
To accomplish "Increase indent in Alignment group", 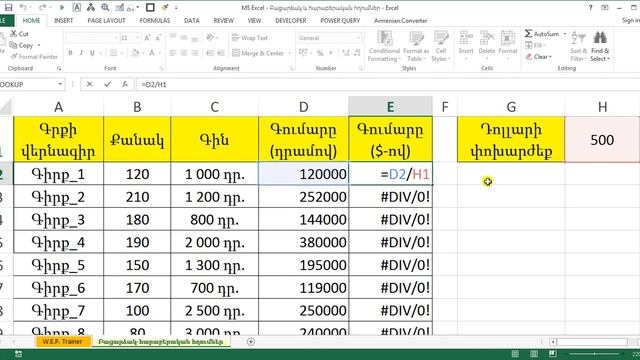I will pos(221,53).
